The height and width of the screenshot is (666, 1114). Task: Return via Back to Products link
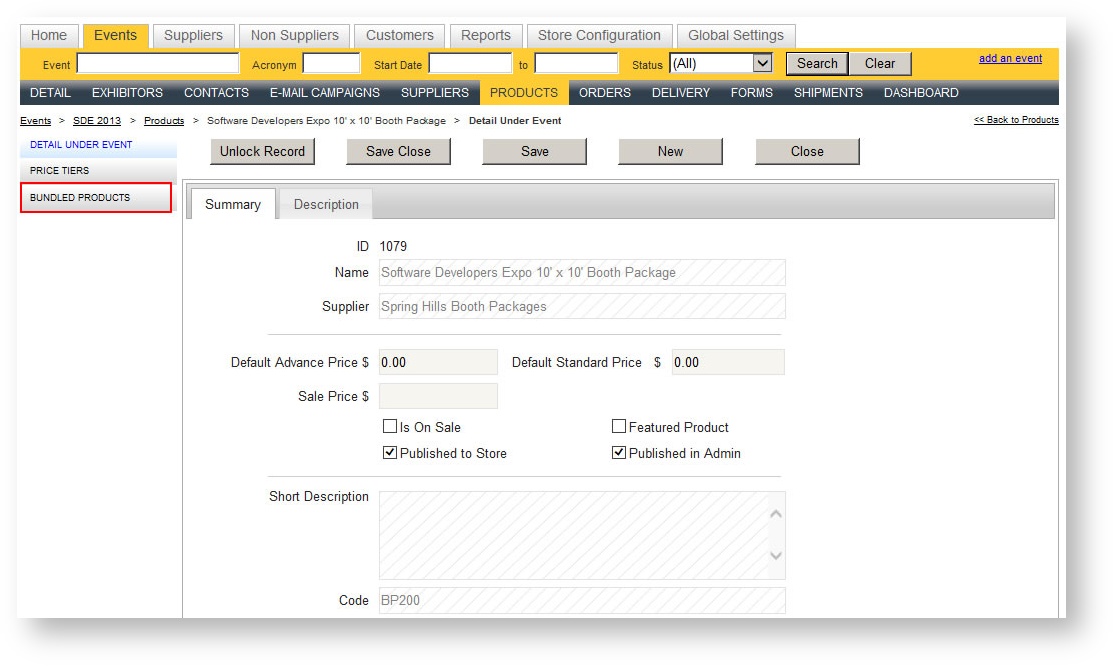(x=1016, y=120)
